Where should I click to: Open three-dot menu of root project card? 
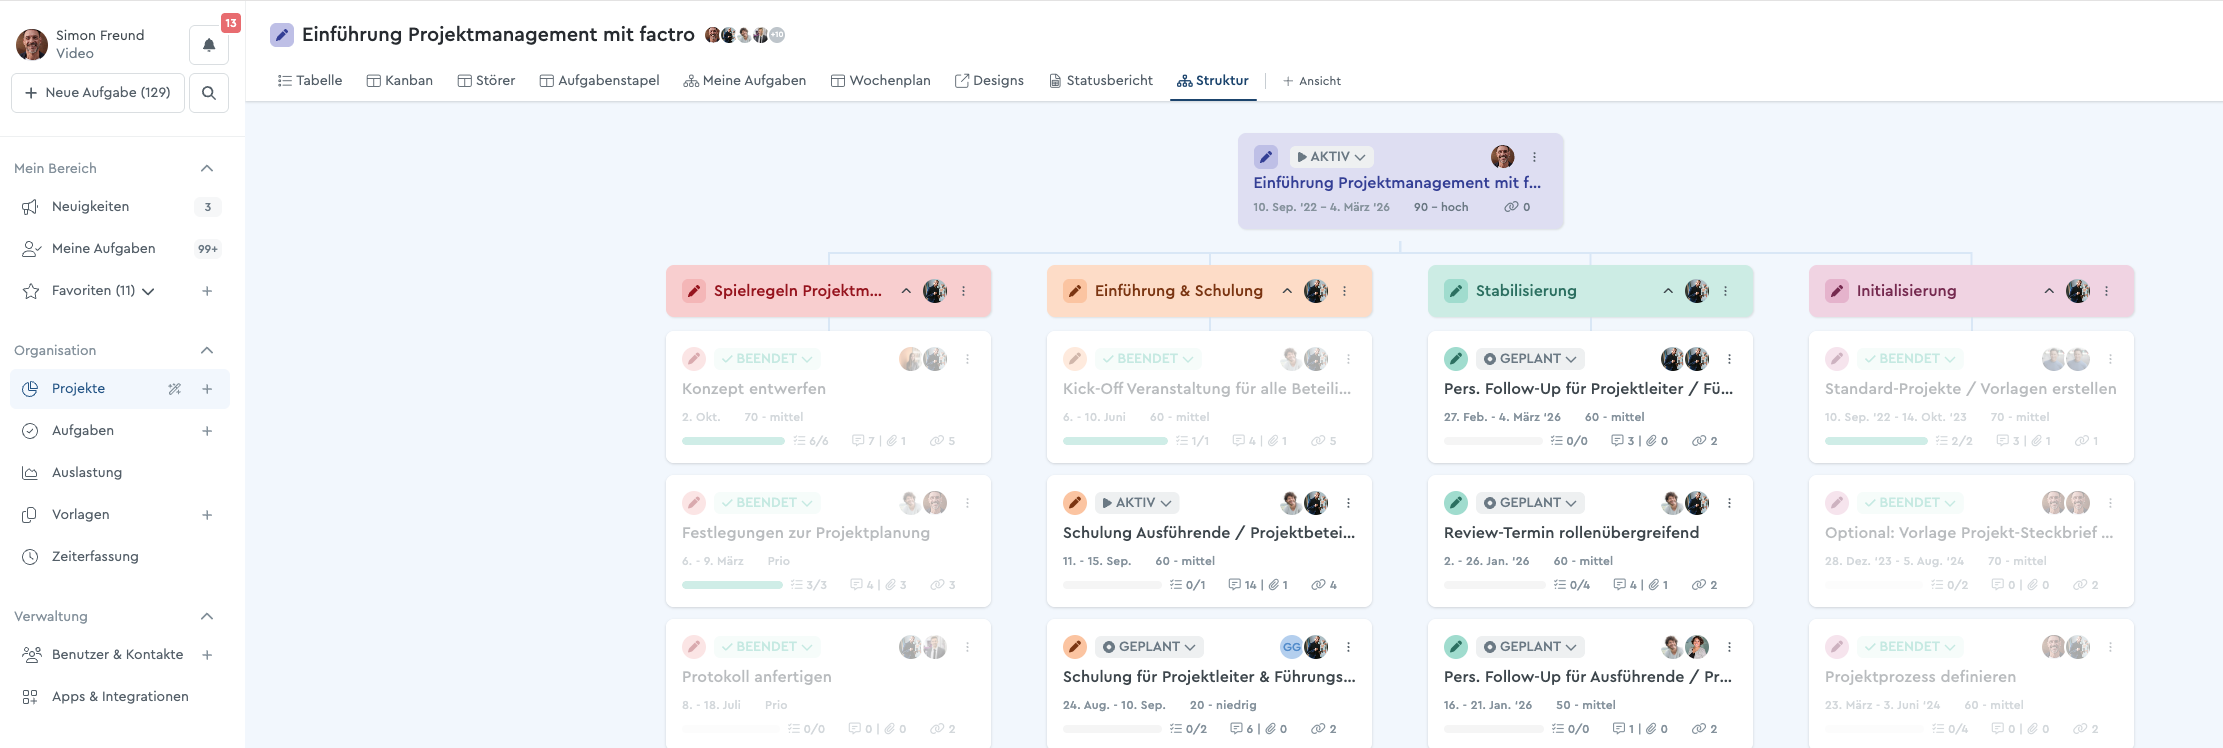coord(1534,157)
